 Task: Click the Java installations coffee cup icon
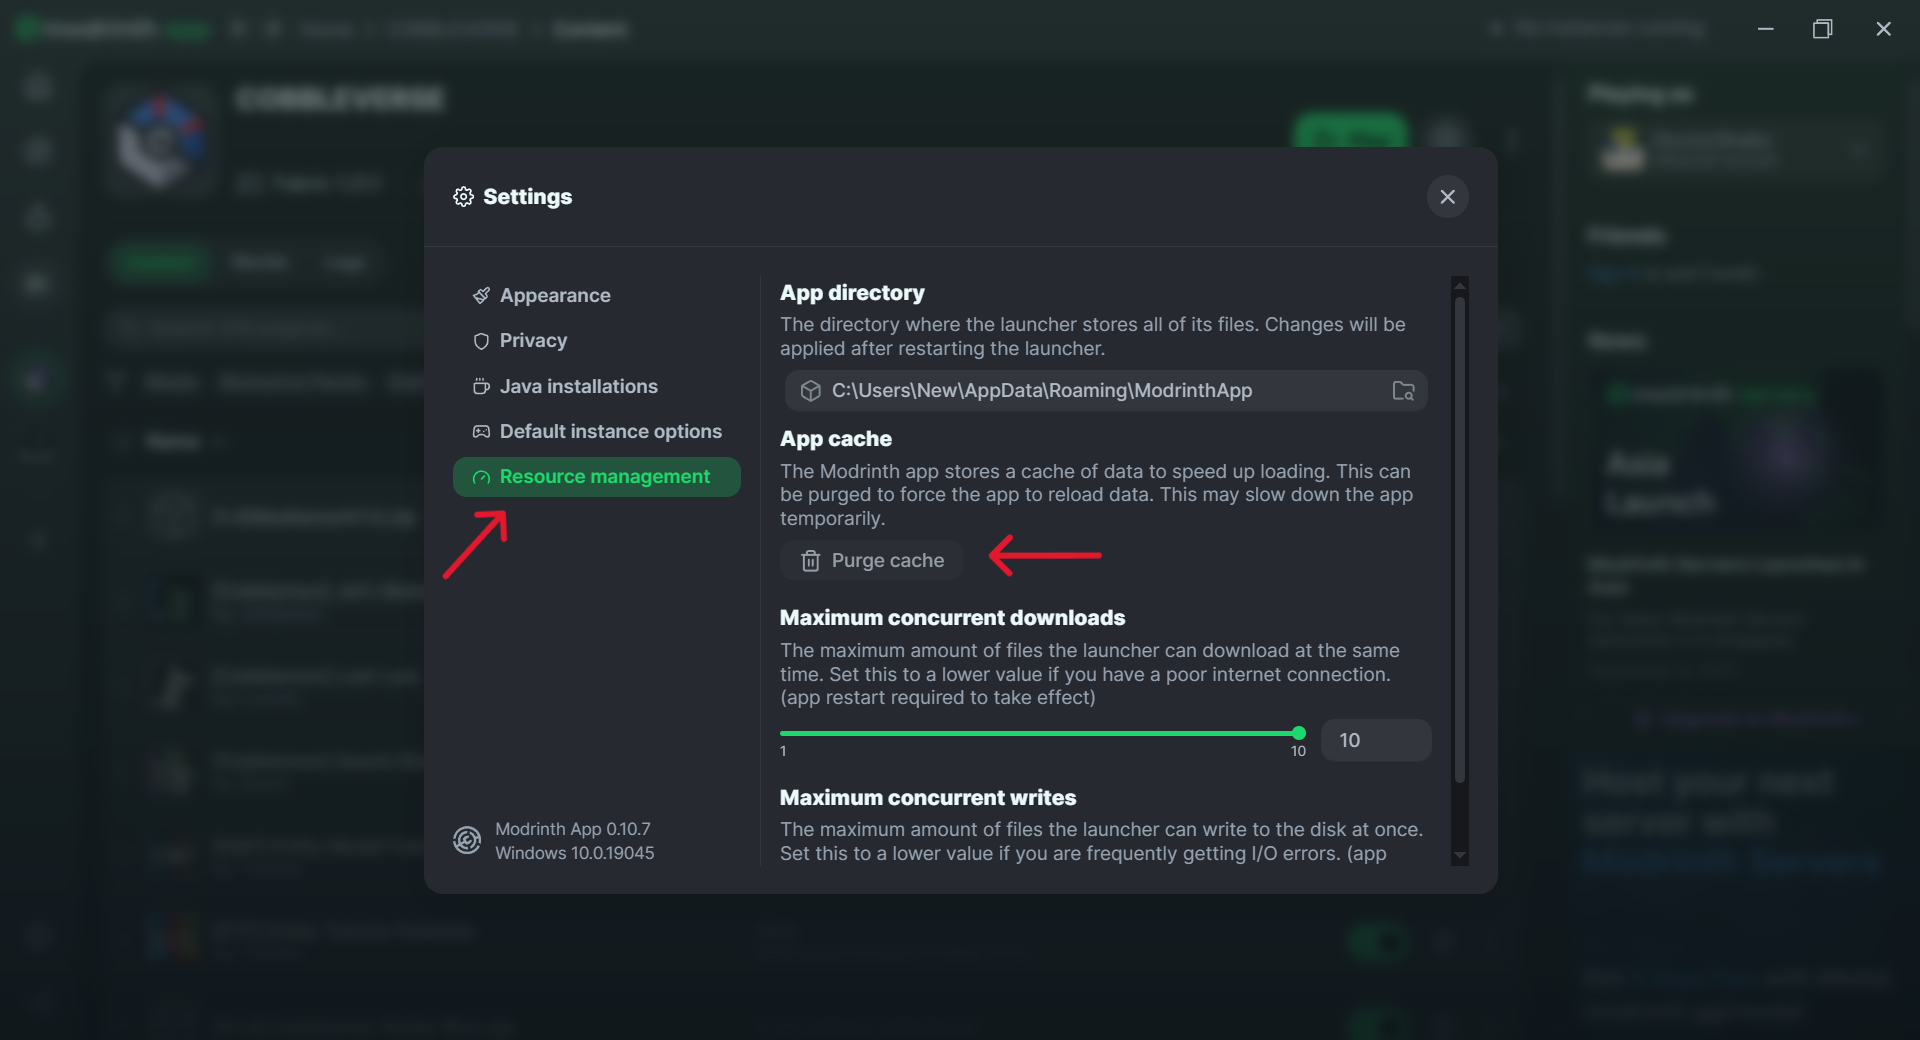pyautogui.click(x=481, y=387)
